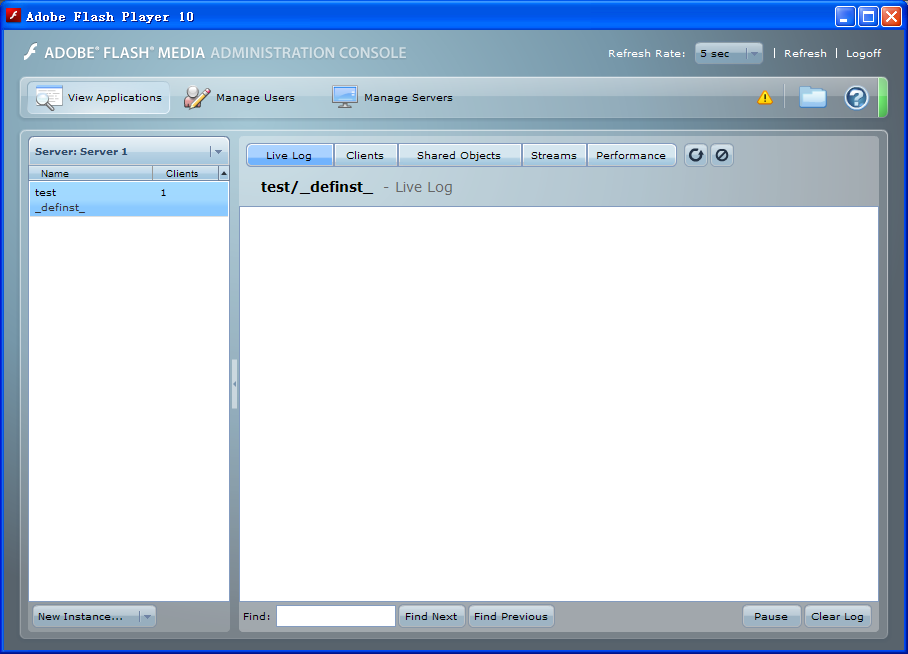The image size is (908, 654).
Task: Click the unload application instance icon
Action: click(x=722, y=155)
